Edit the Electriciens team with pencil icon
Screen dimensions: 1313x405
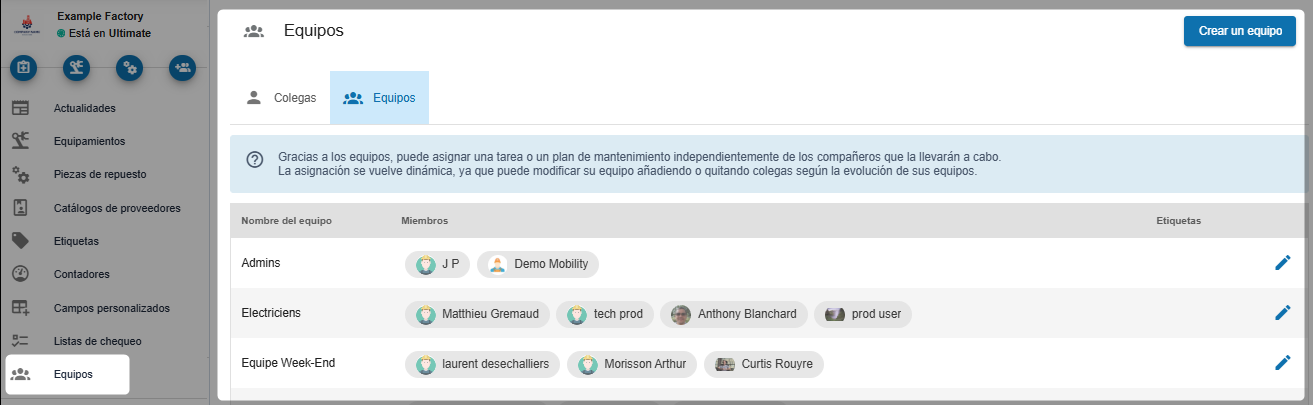coord(1283,313)
